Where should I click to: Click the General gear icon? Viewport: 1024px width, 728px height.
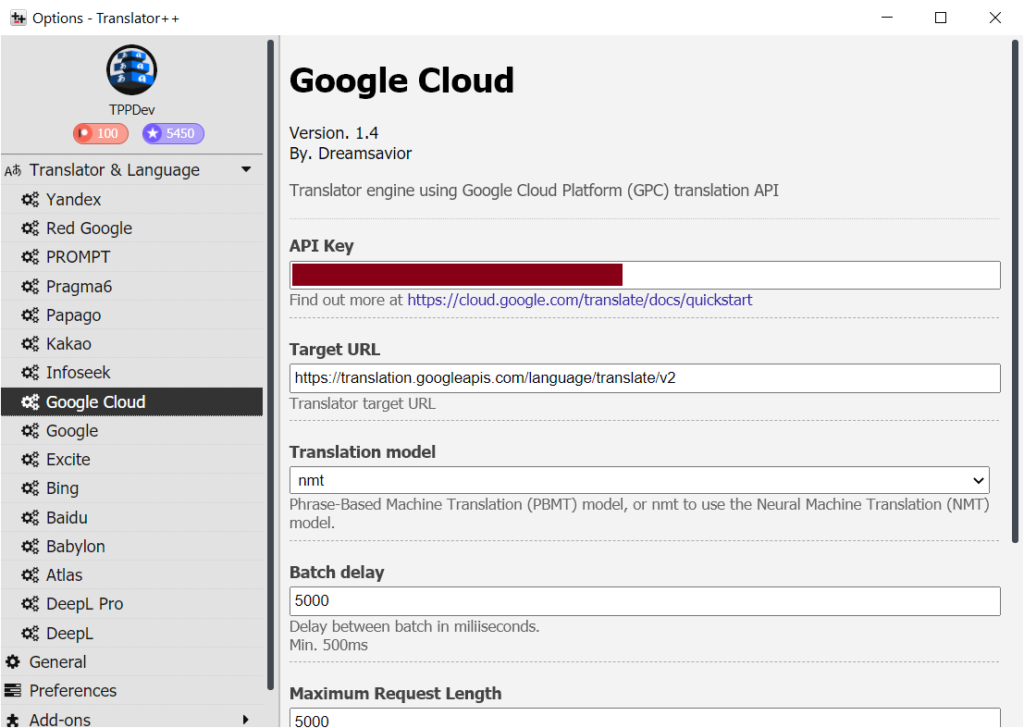point(12,662)
